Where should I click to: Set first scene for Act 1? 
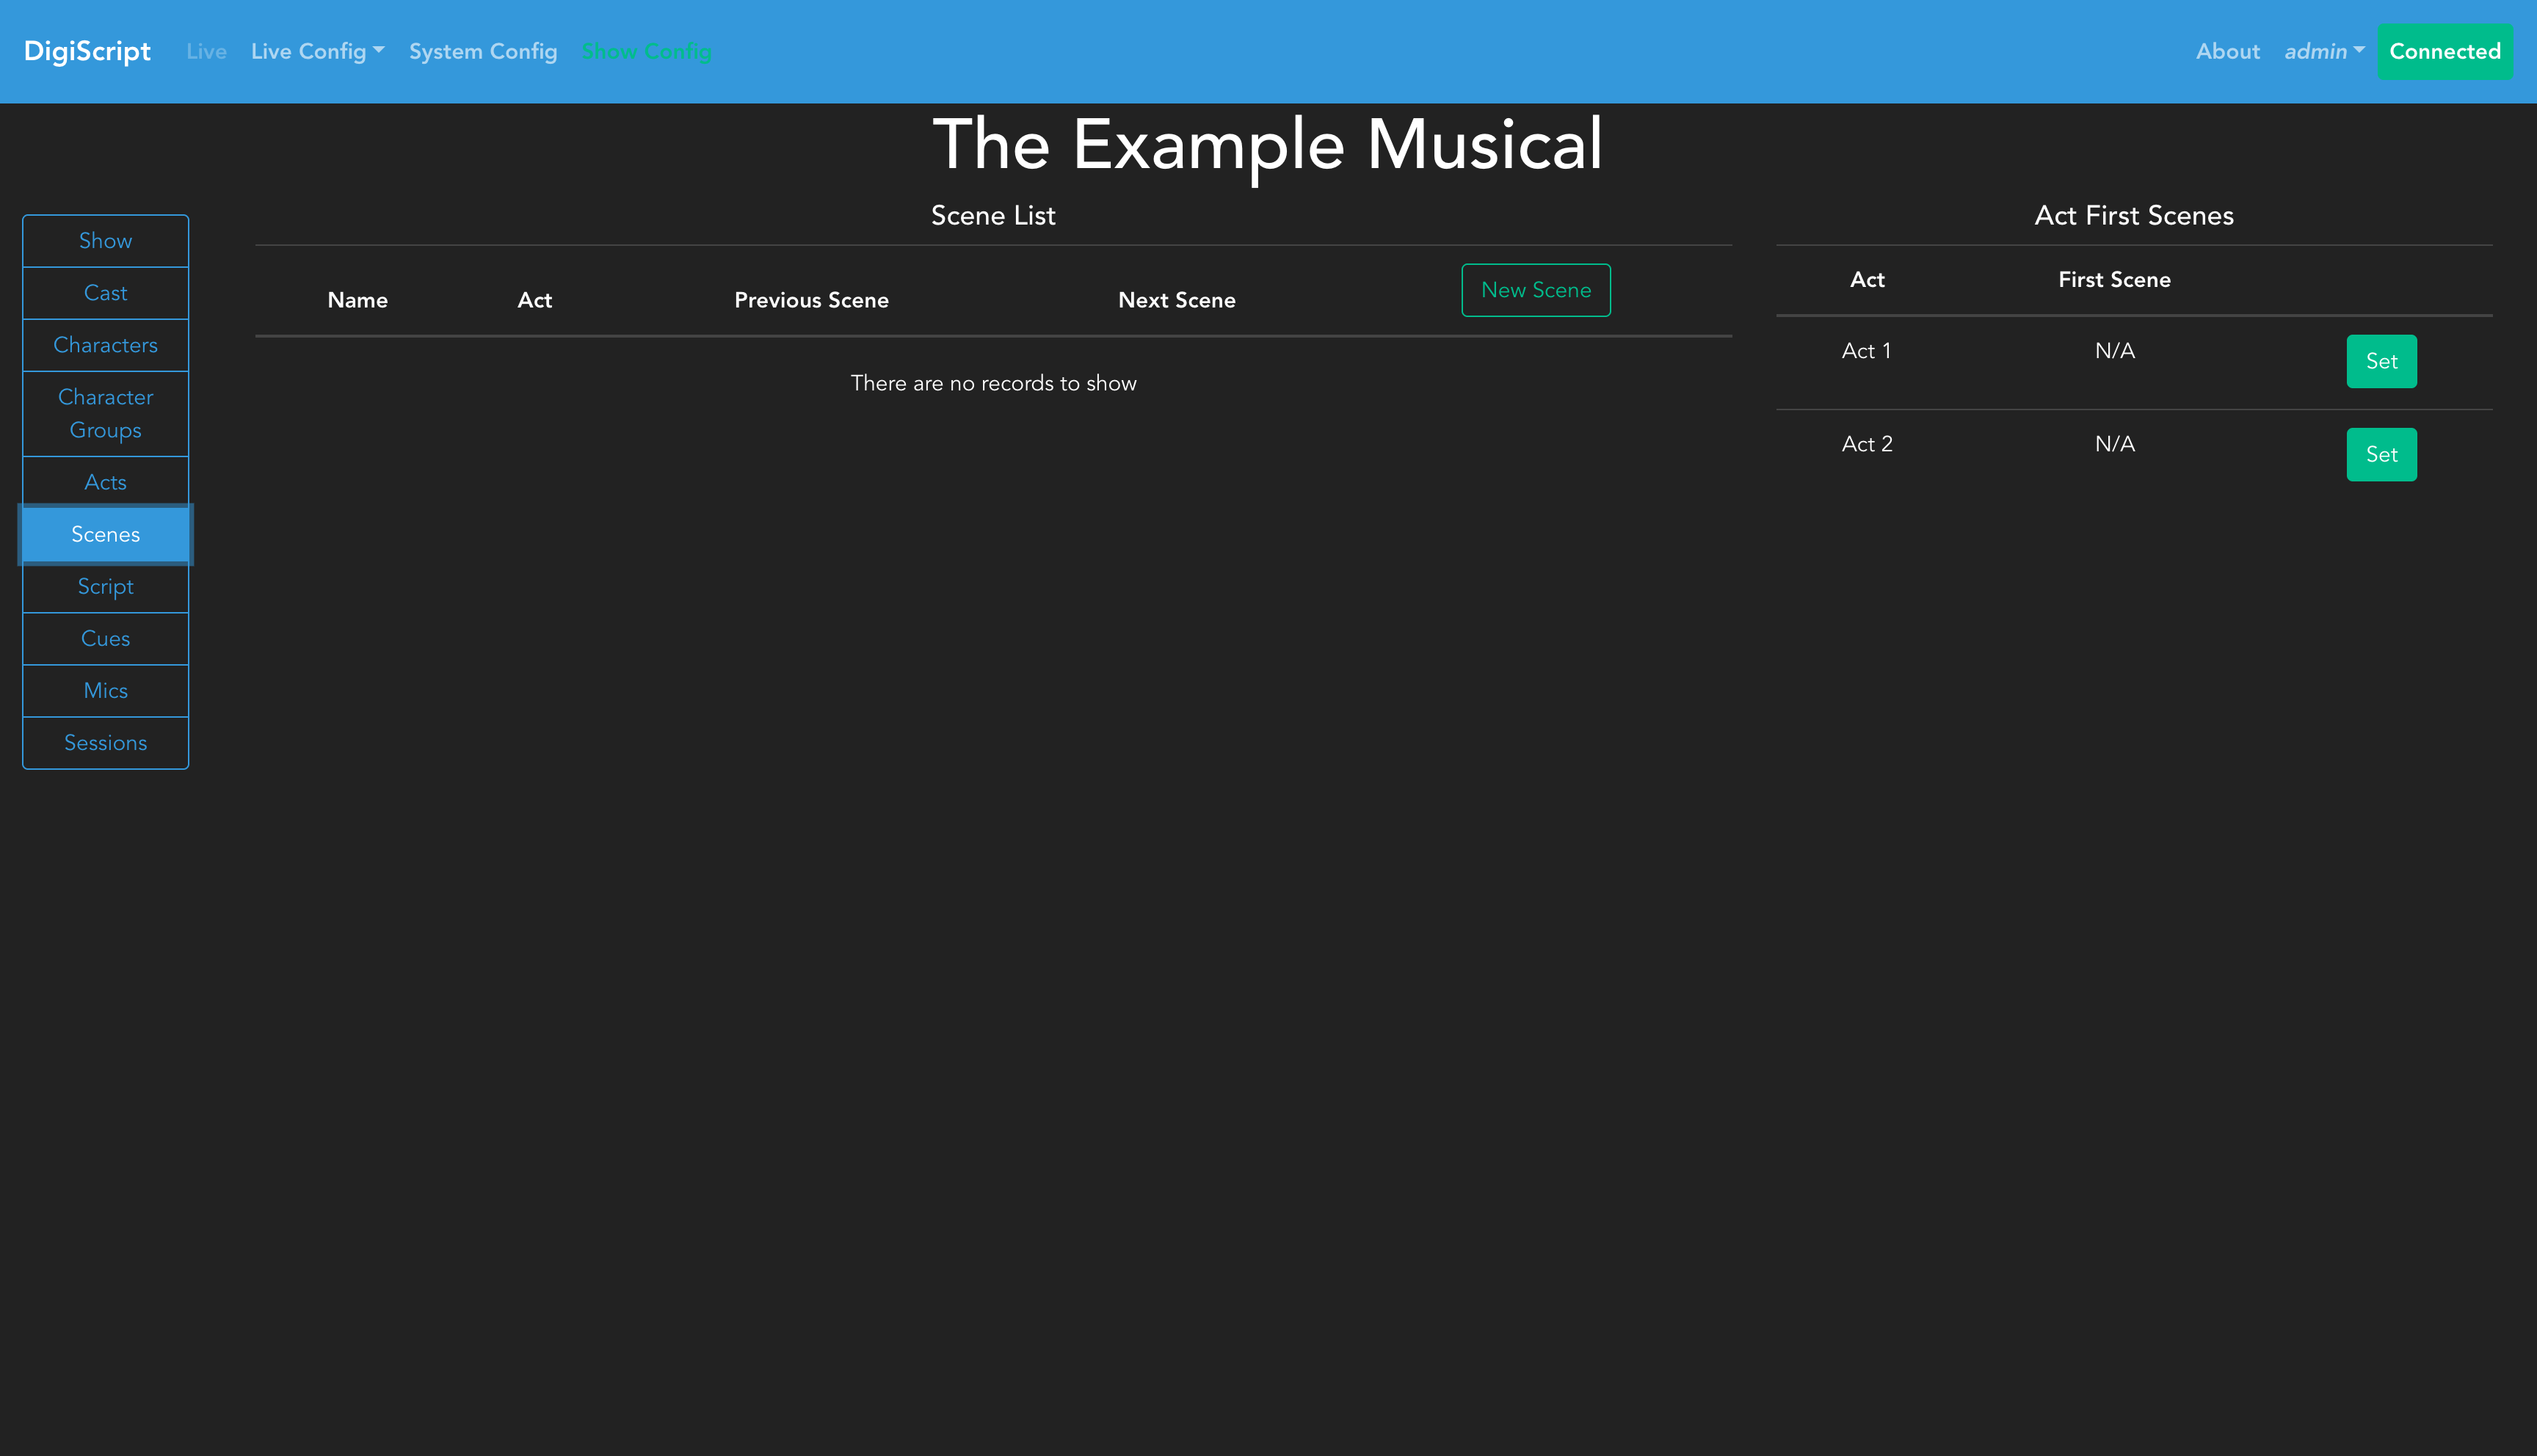2380,361
